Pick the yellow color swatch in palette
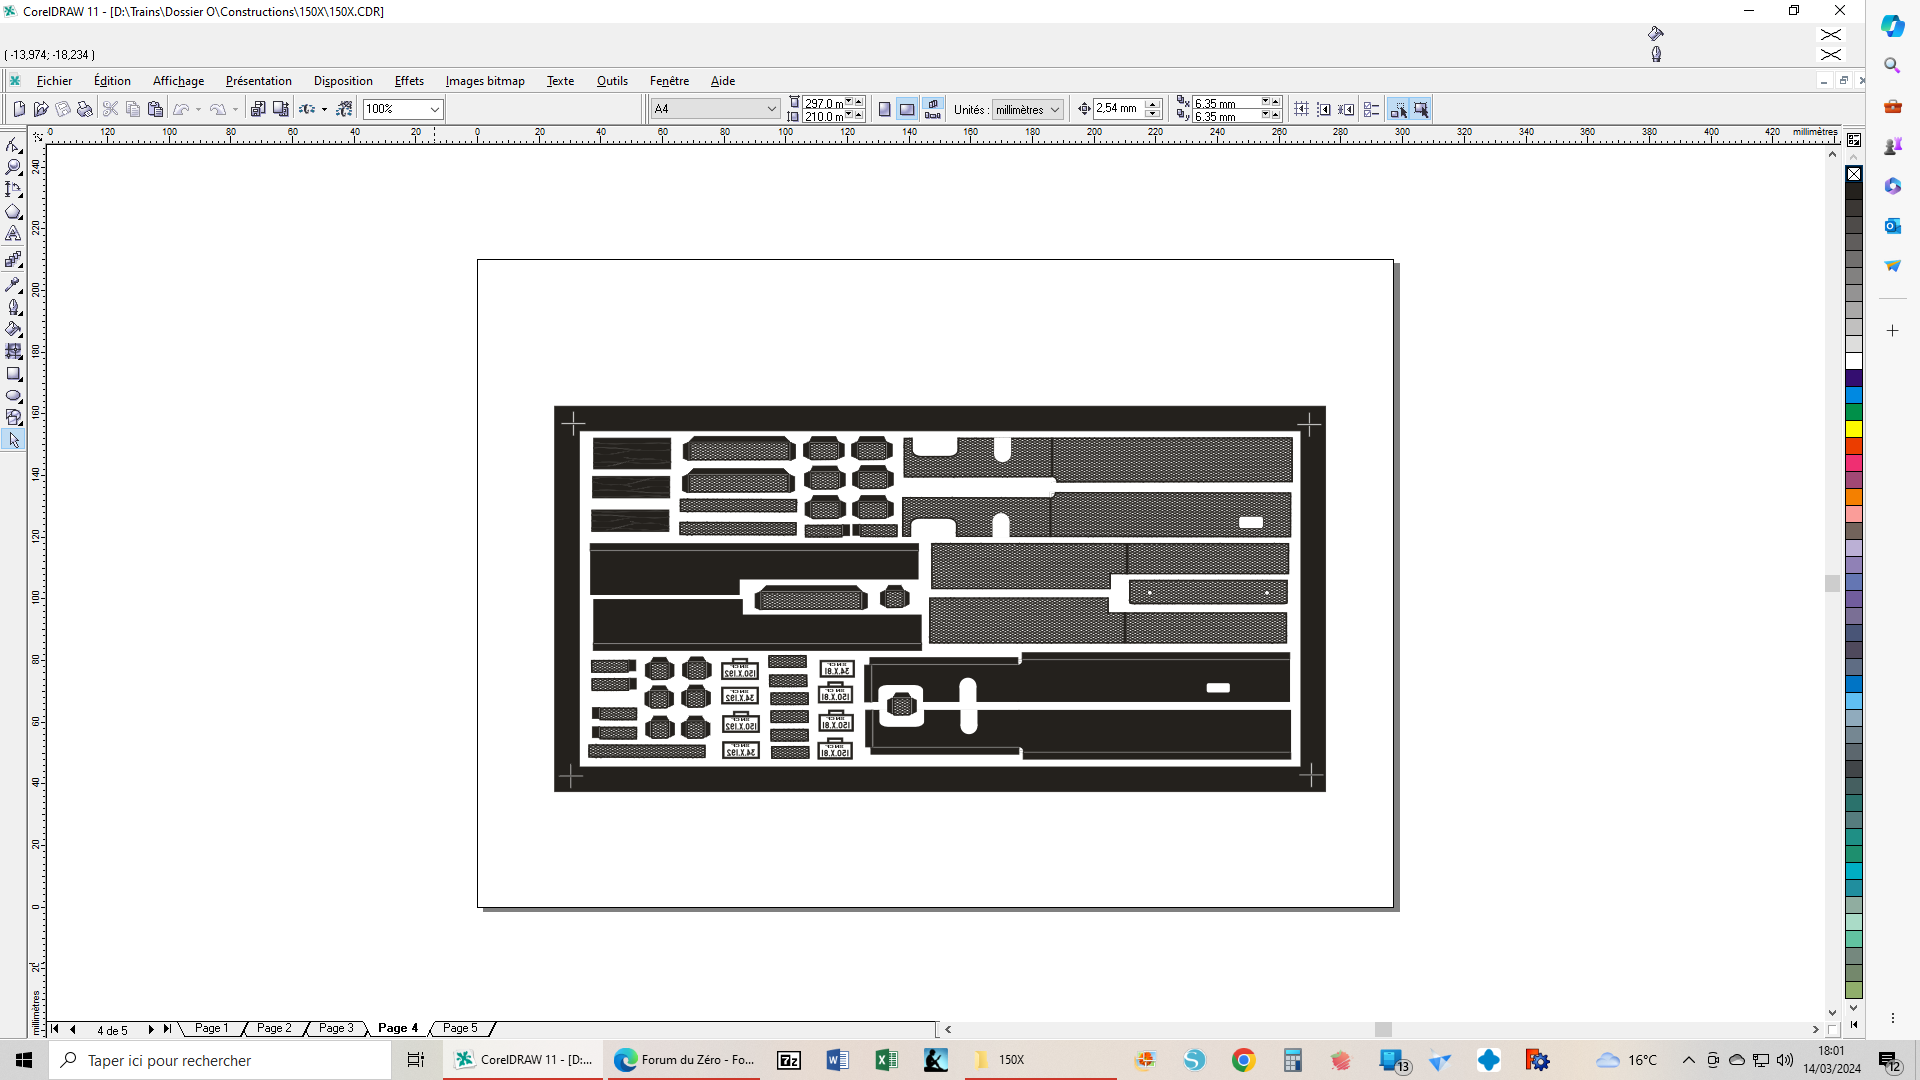The height and width of the screenshot is (1080, 1920). click(x=1853, y=429)
